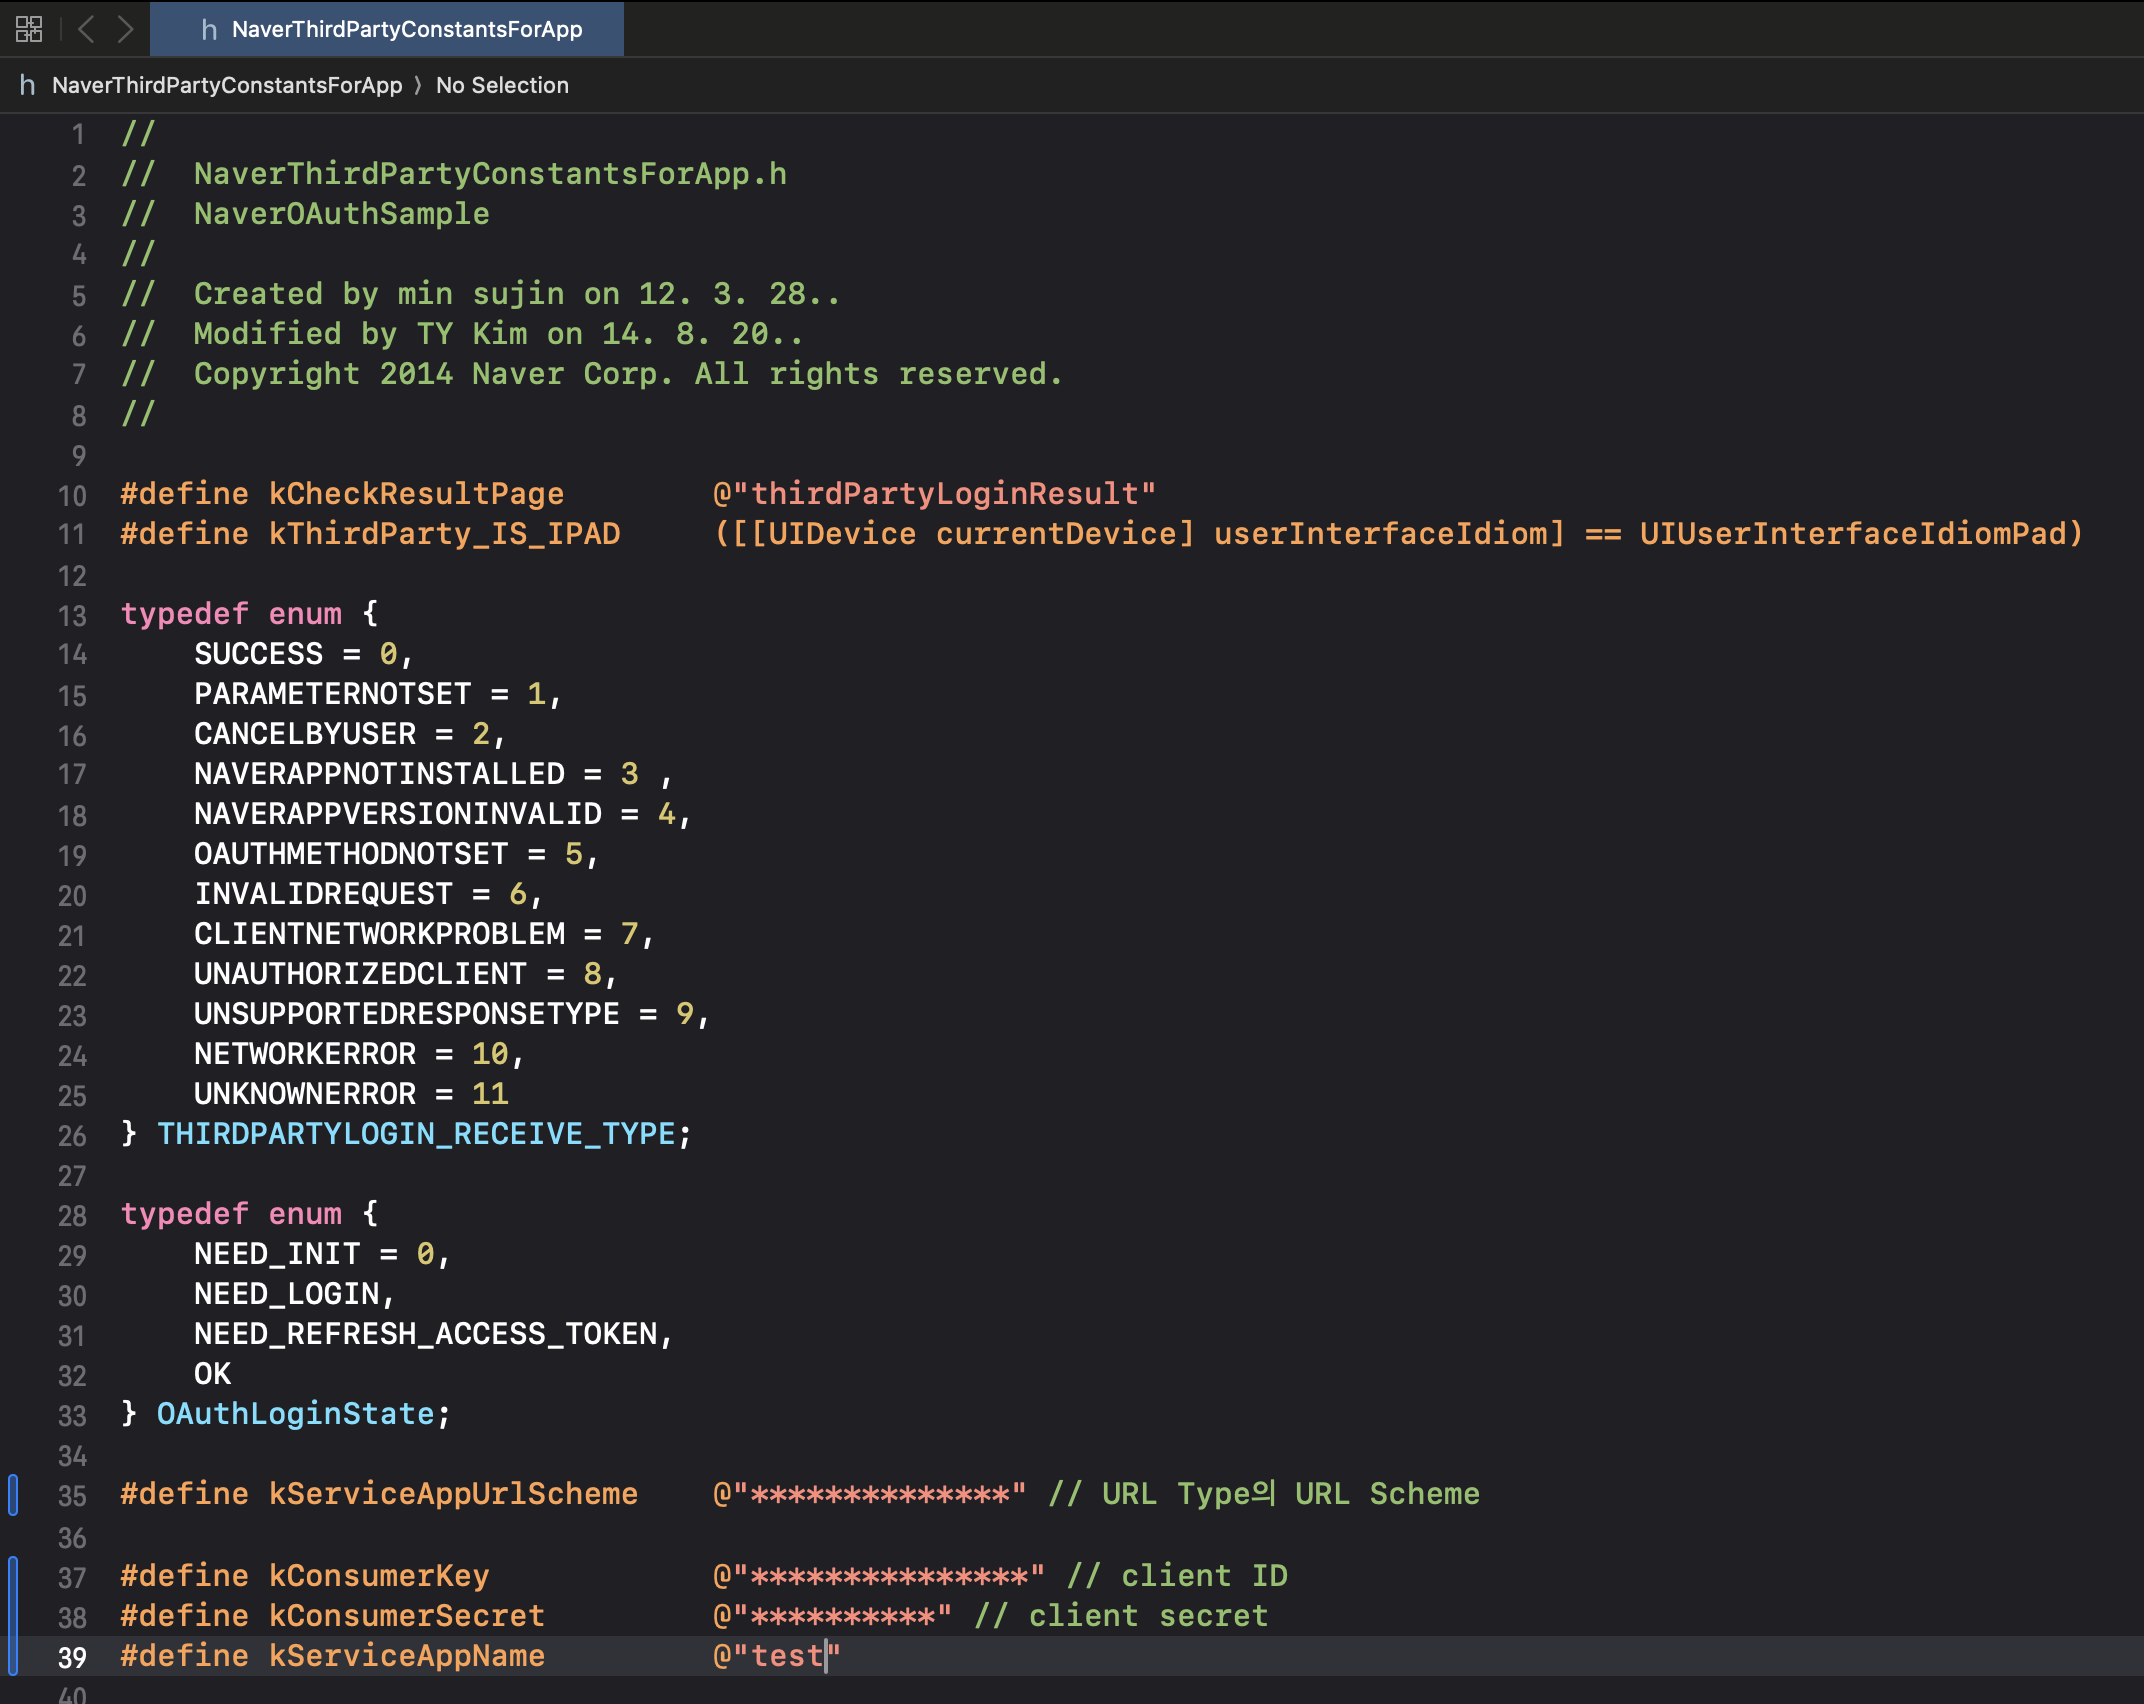Image resolution: width=2144 pixels, height=1704 pixels.
Task: Click the THIRDPARTYLOGIN_RECEIVE_TYPE type name
Action: 416,1134
